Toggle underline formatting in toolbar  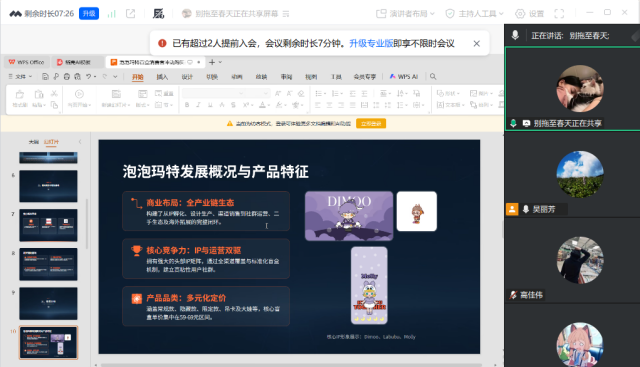(210, 105)
